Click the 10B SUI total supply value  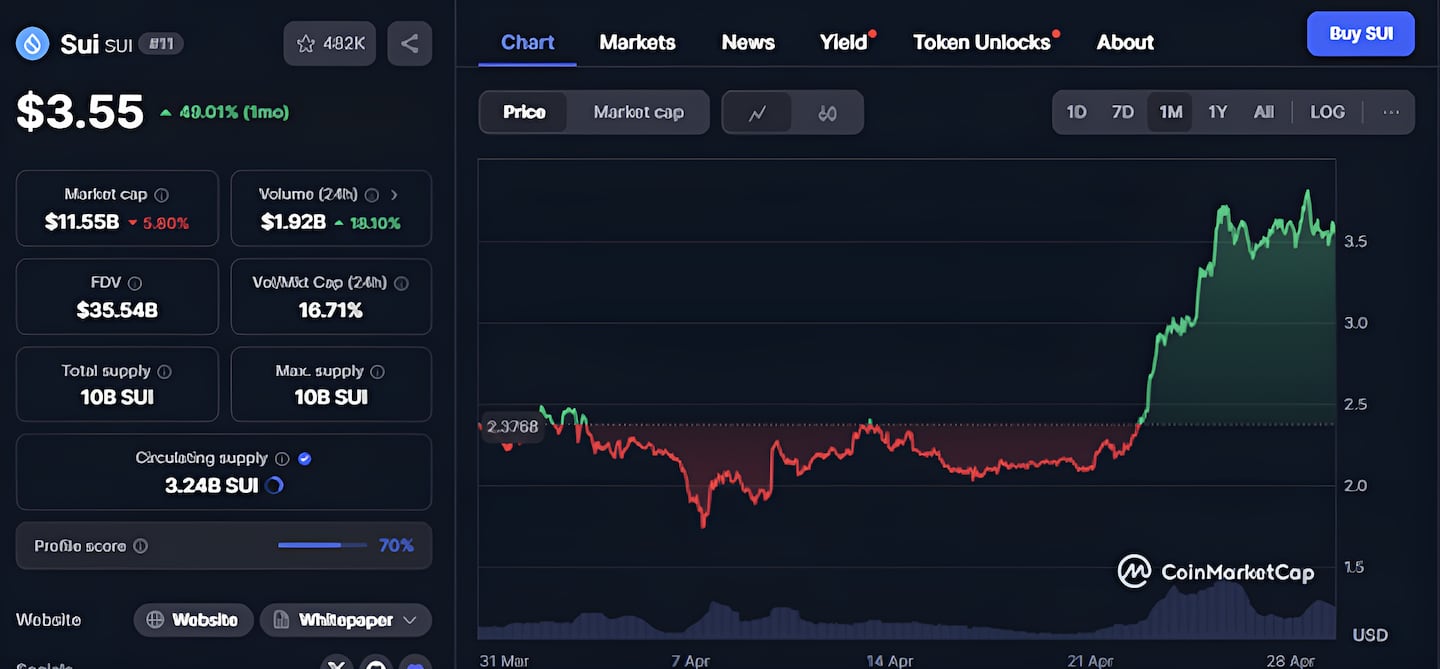click(117, 397)
